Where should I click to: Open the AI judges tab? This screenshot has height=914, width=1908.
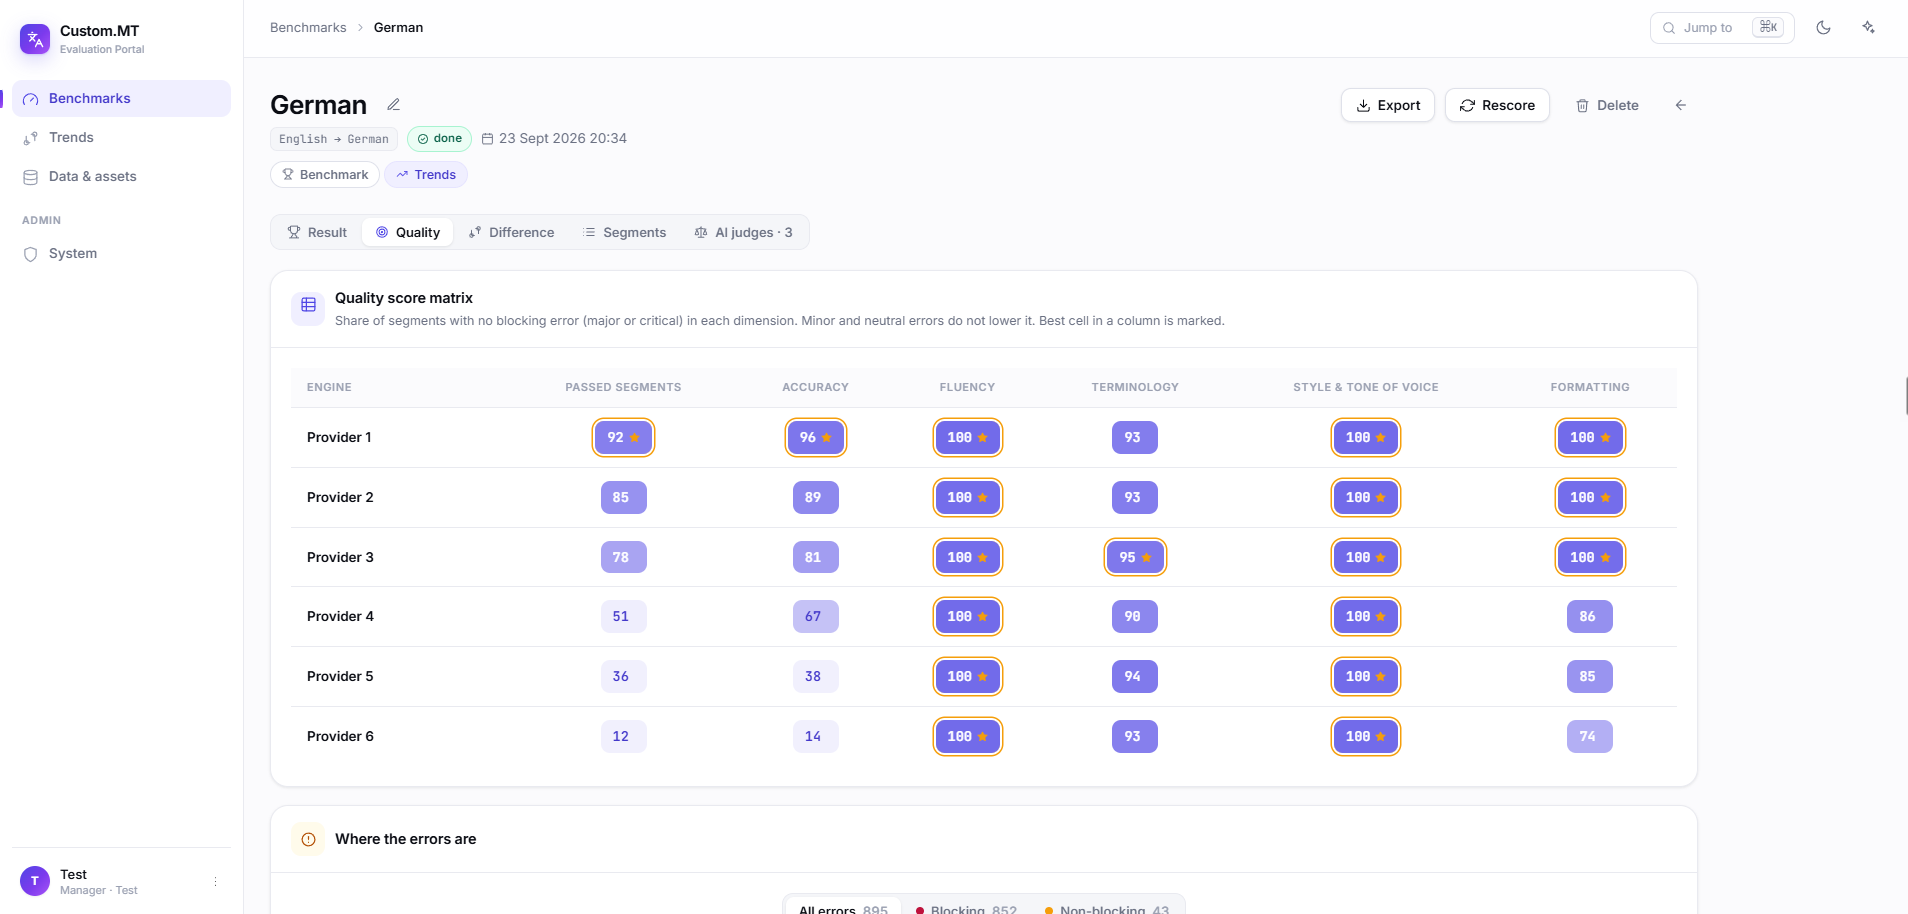tap(743, 232)
